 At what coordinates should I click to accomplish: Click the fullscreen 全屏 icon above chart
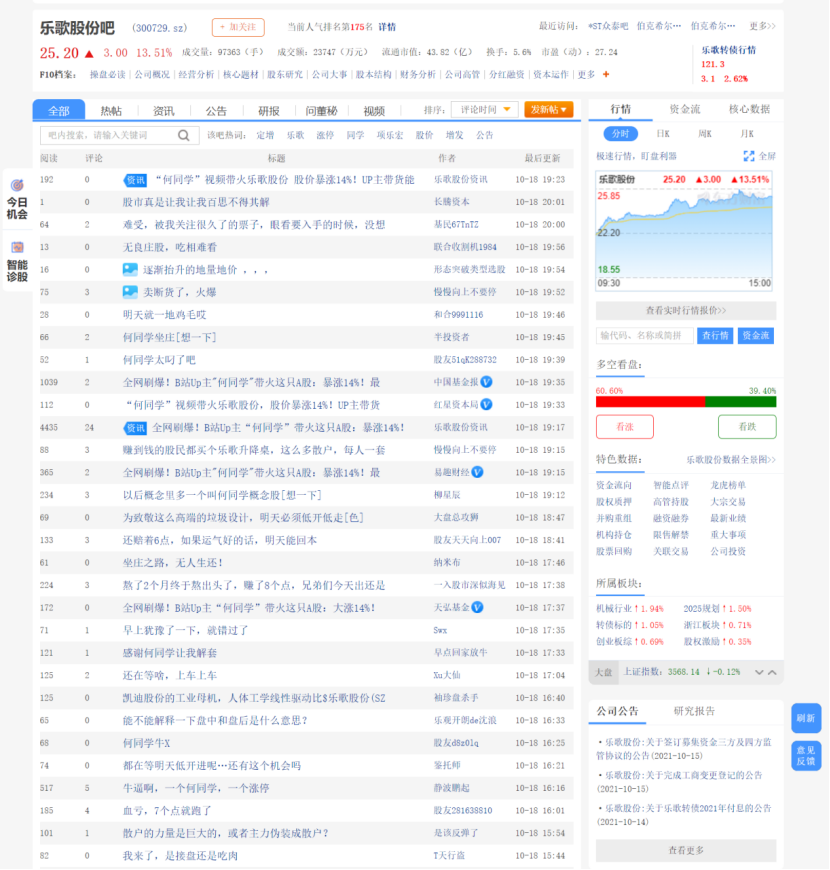click(749, 156)
